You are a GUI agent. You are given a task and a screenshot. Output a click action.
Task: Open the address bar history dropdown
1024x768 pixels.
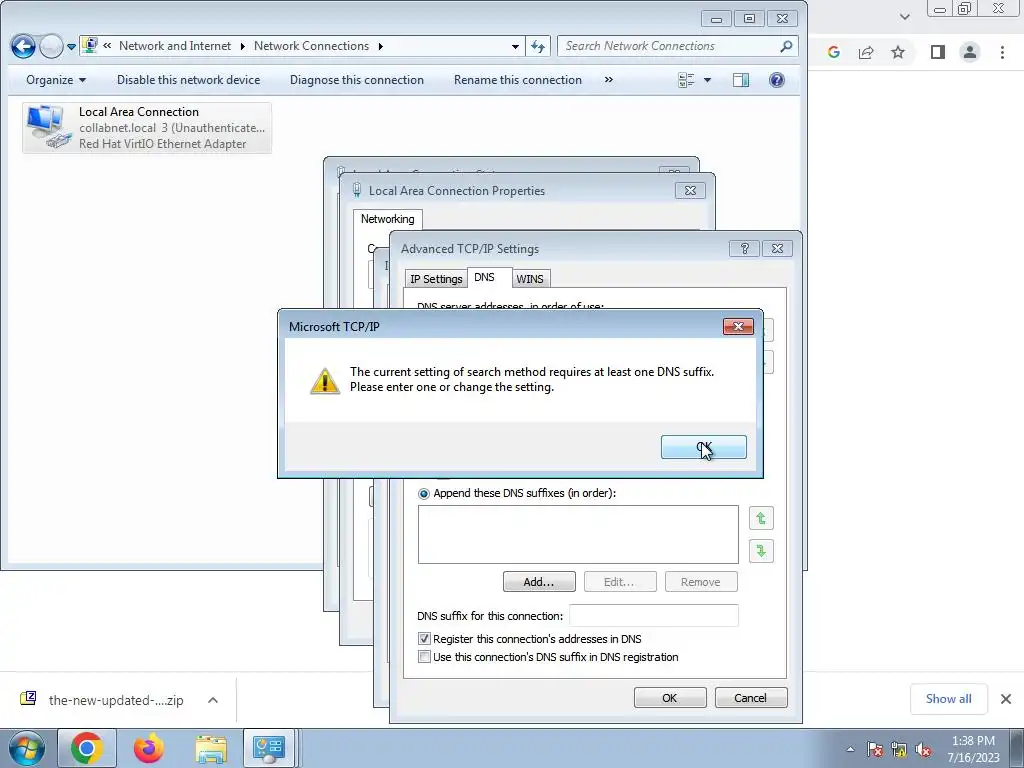[515, 46]
